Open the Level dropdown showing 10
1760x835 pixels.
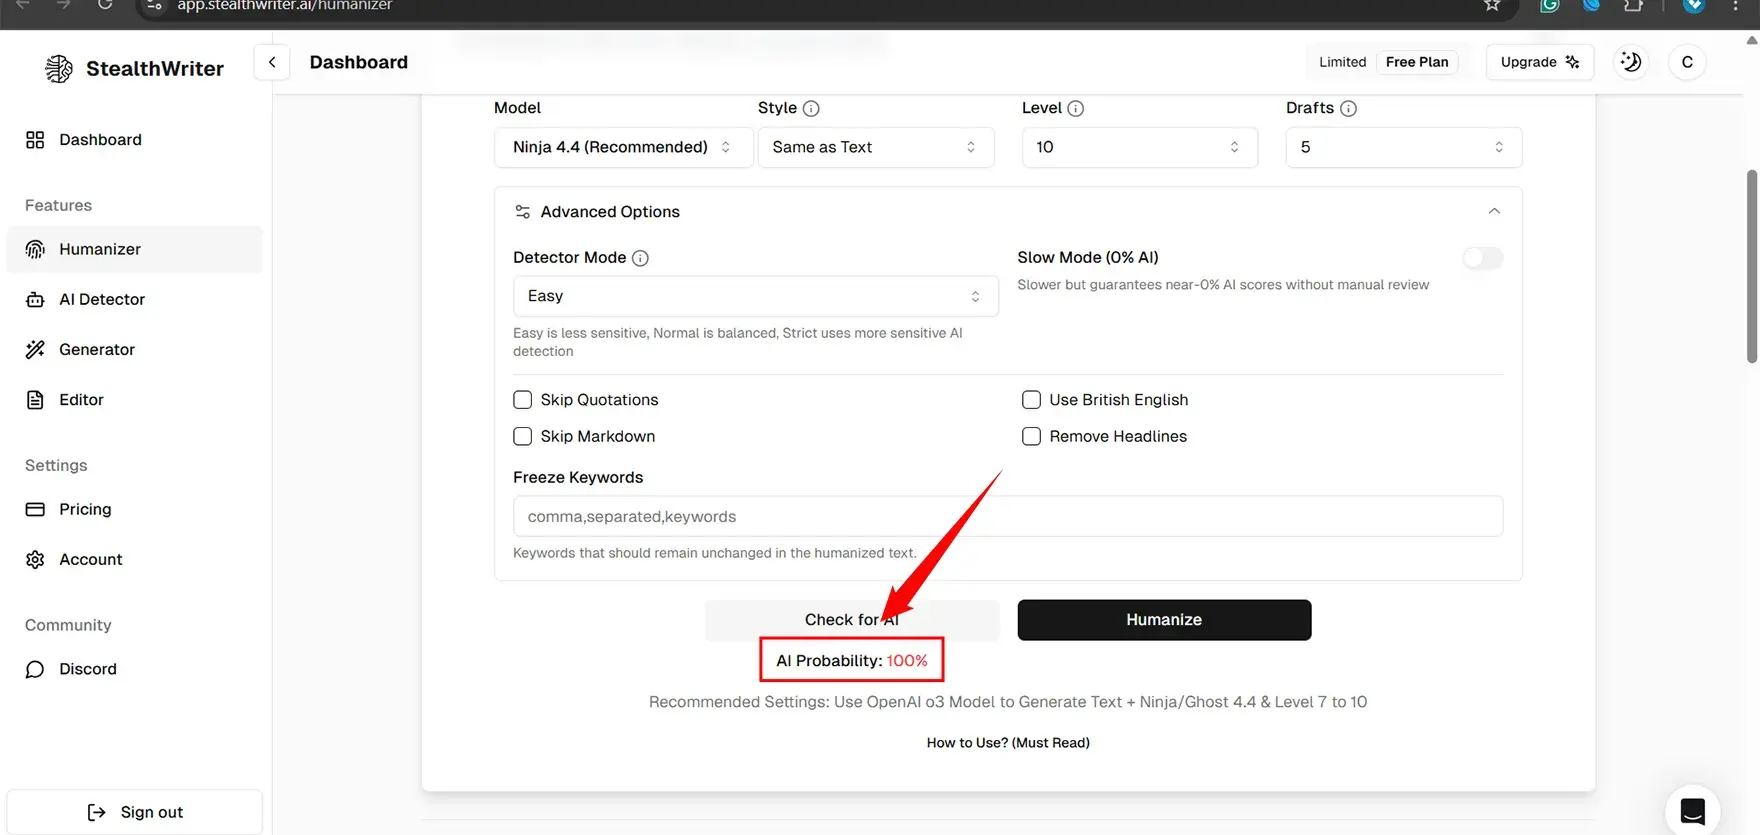click(1140, 147)
